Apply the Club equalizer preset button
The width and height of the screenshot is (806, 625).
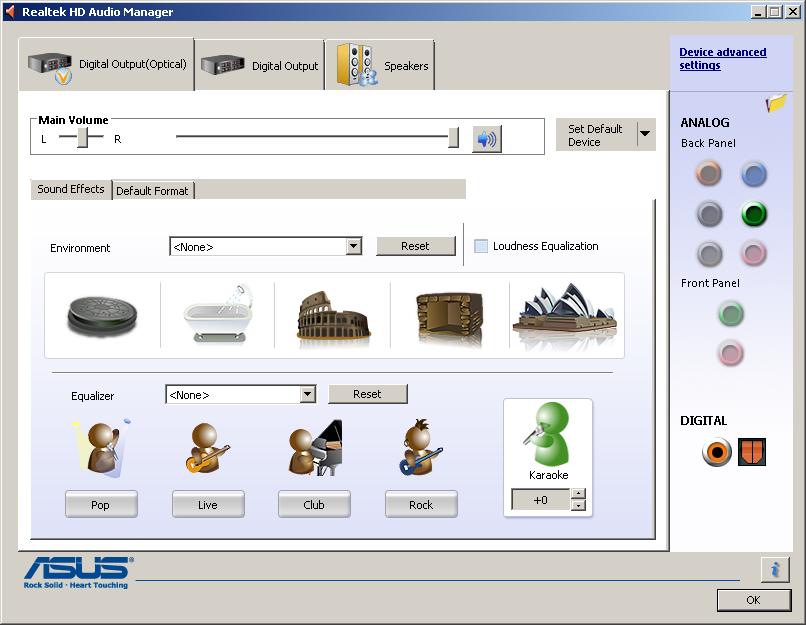(314, 504)
